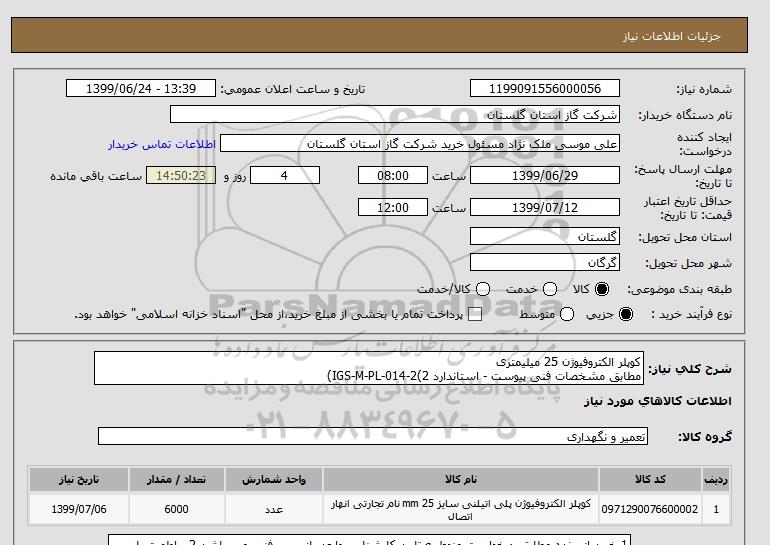Viewport: 770px width, 545px height.
Task: Toggle the اسناد خزانه اسلامی payment checkbox
Action: pos(475,315)
